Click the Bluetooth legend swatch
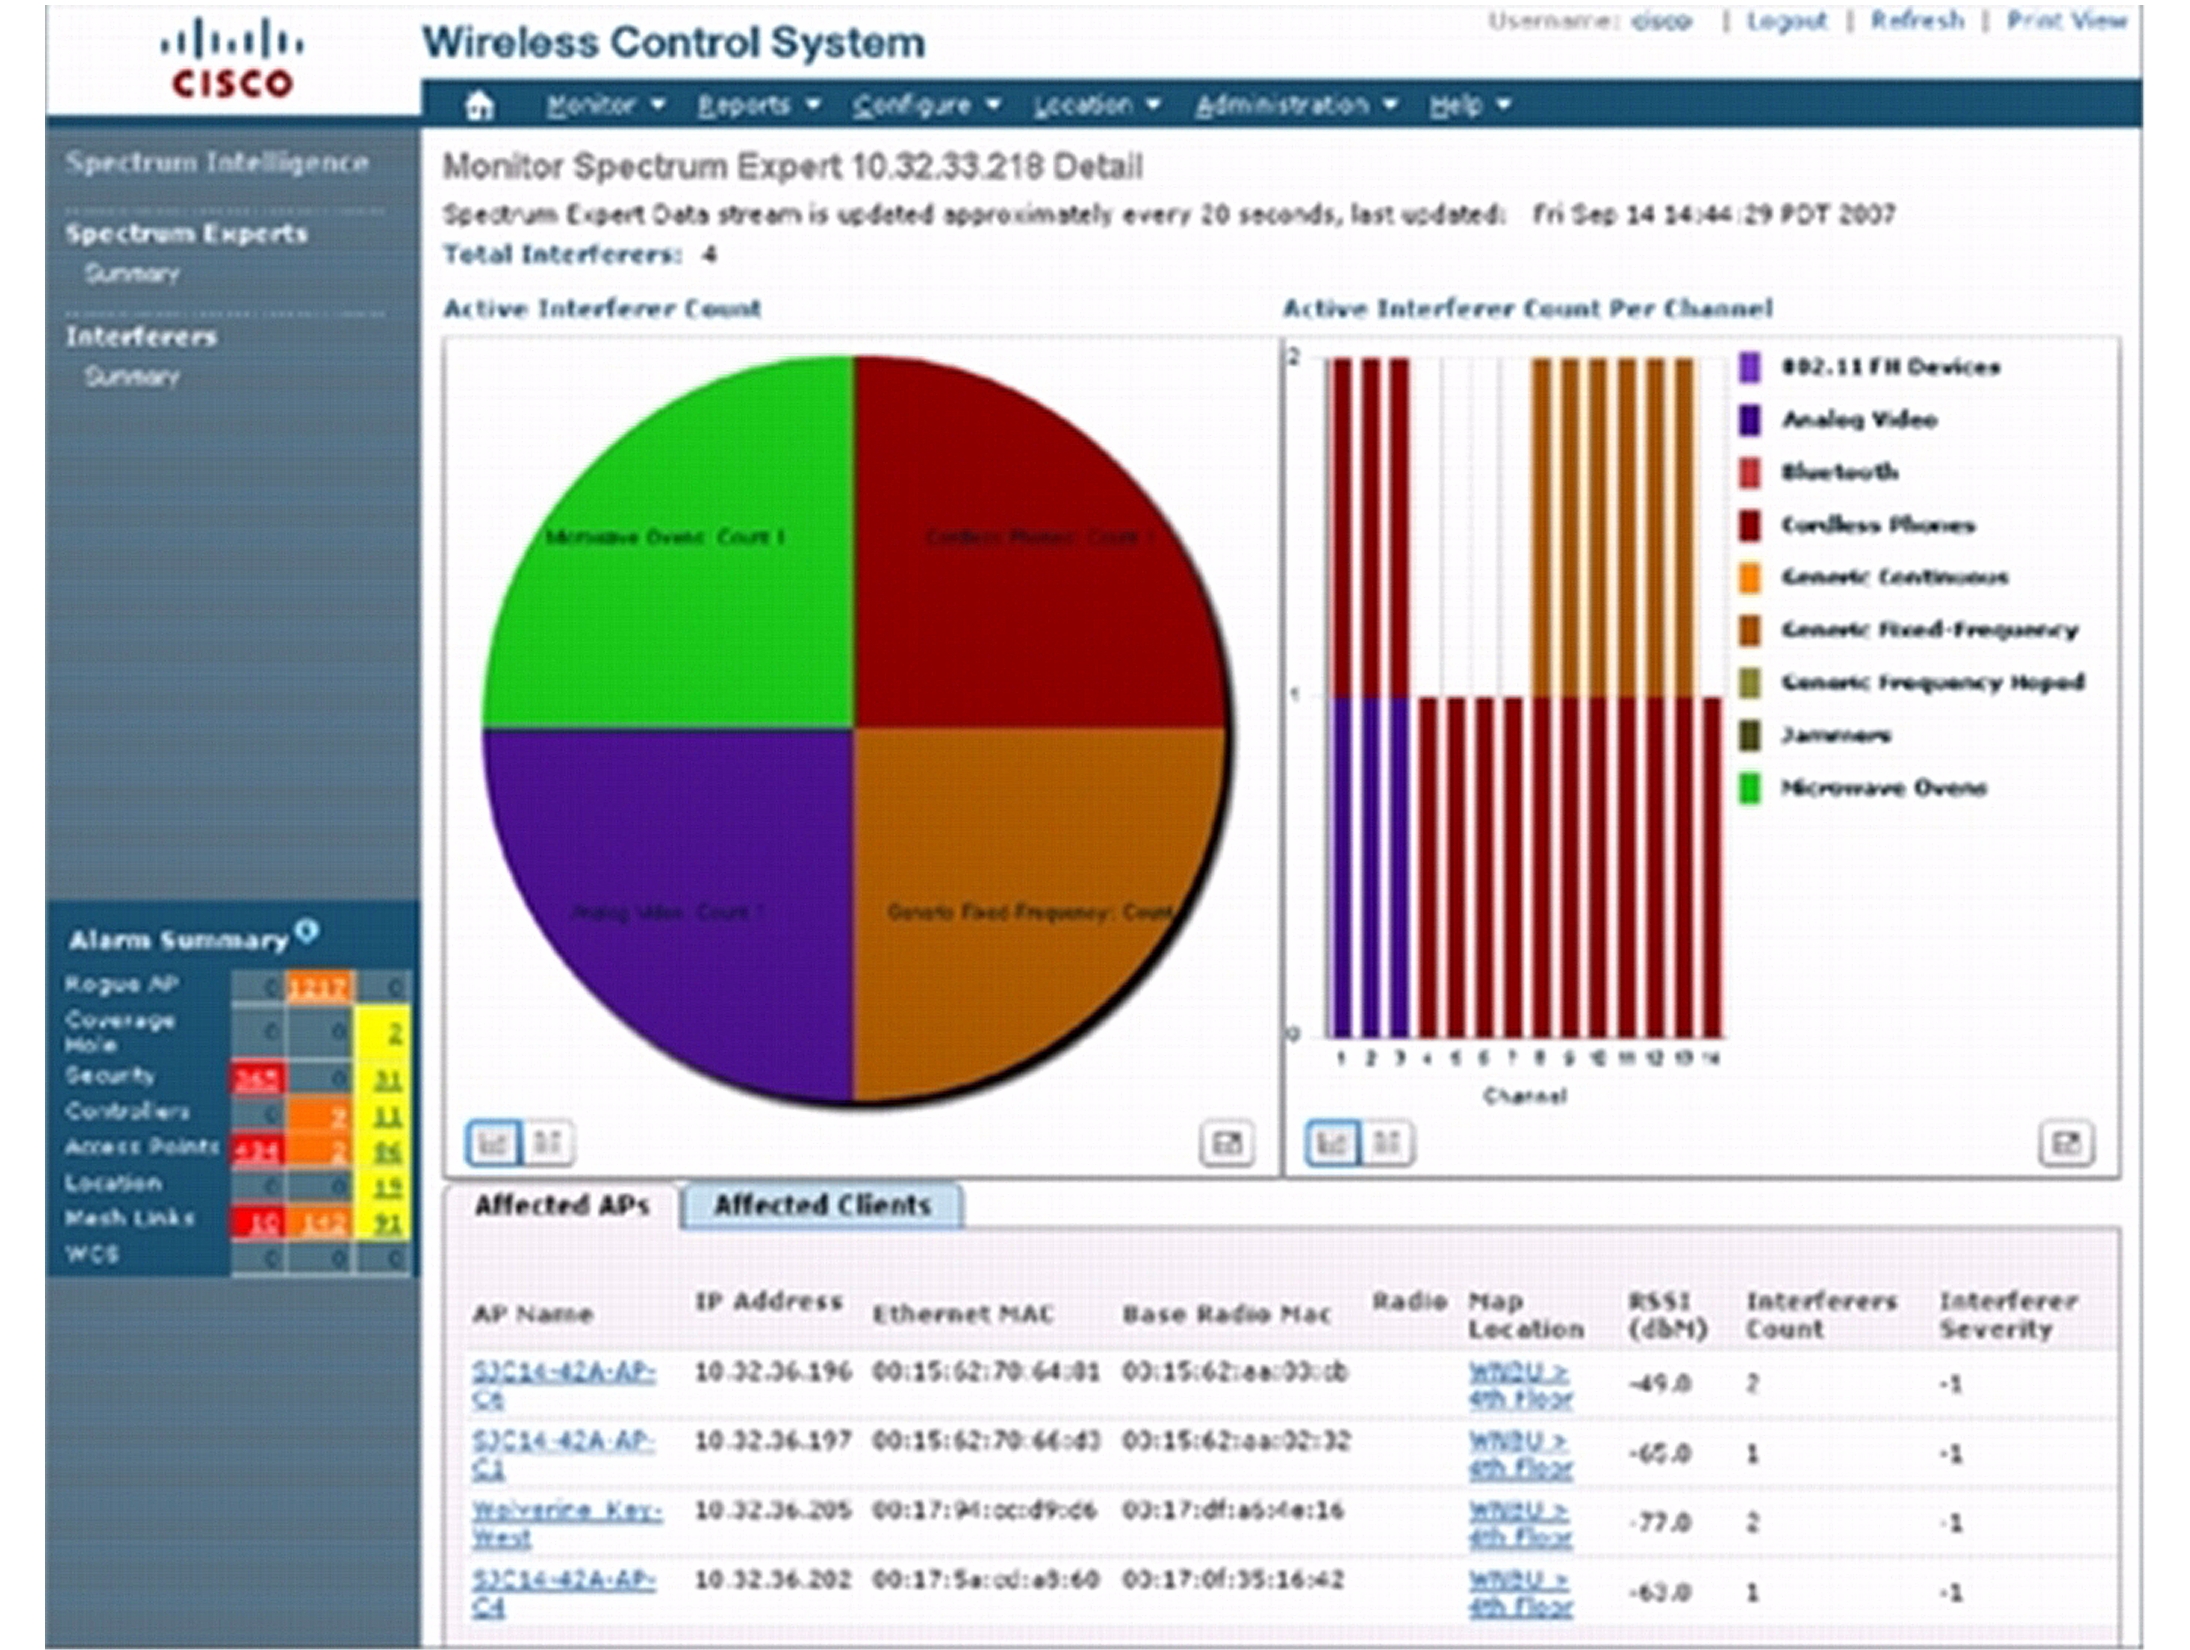This screenshot has width=2190, height=1650. click(x=1750, y=472)
